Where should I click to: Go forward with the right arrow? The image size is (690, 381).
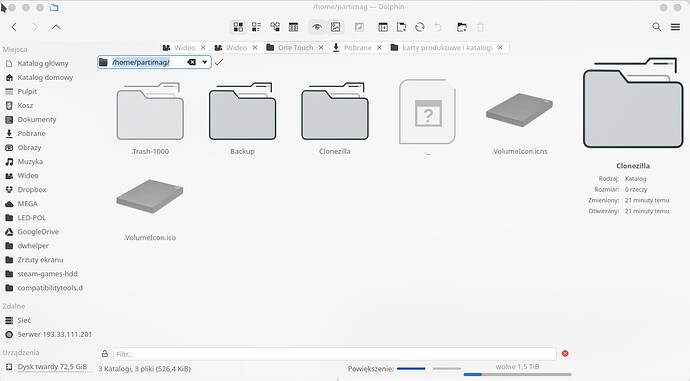point(35,27)
